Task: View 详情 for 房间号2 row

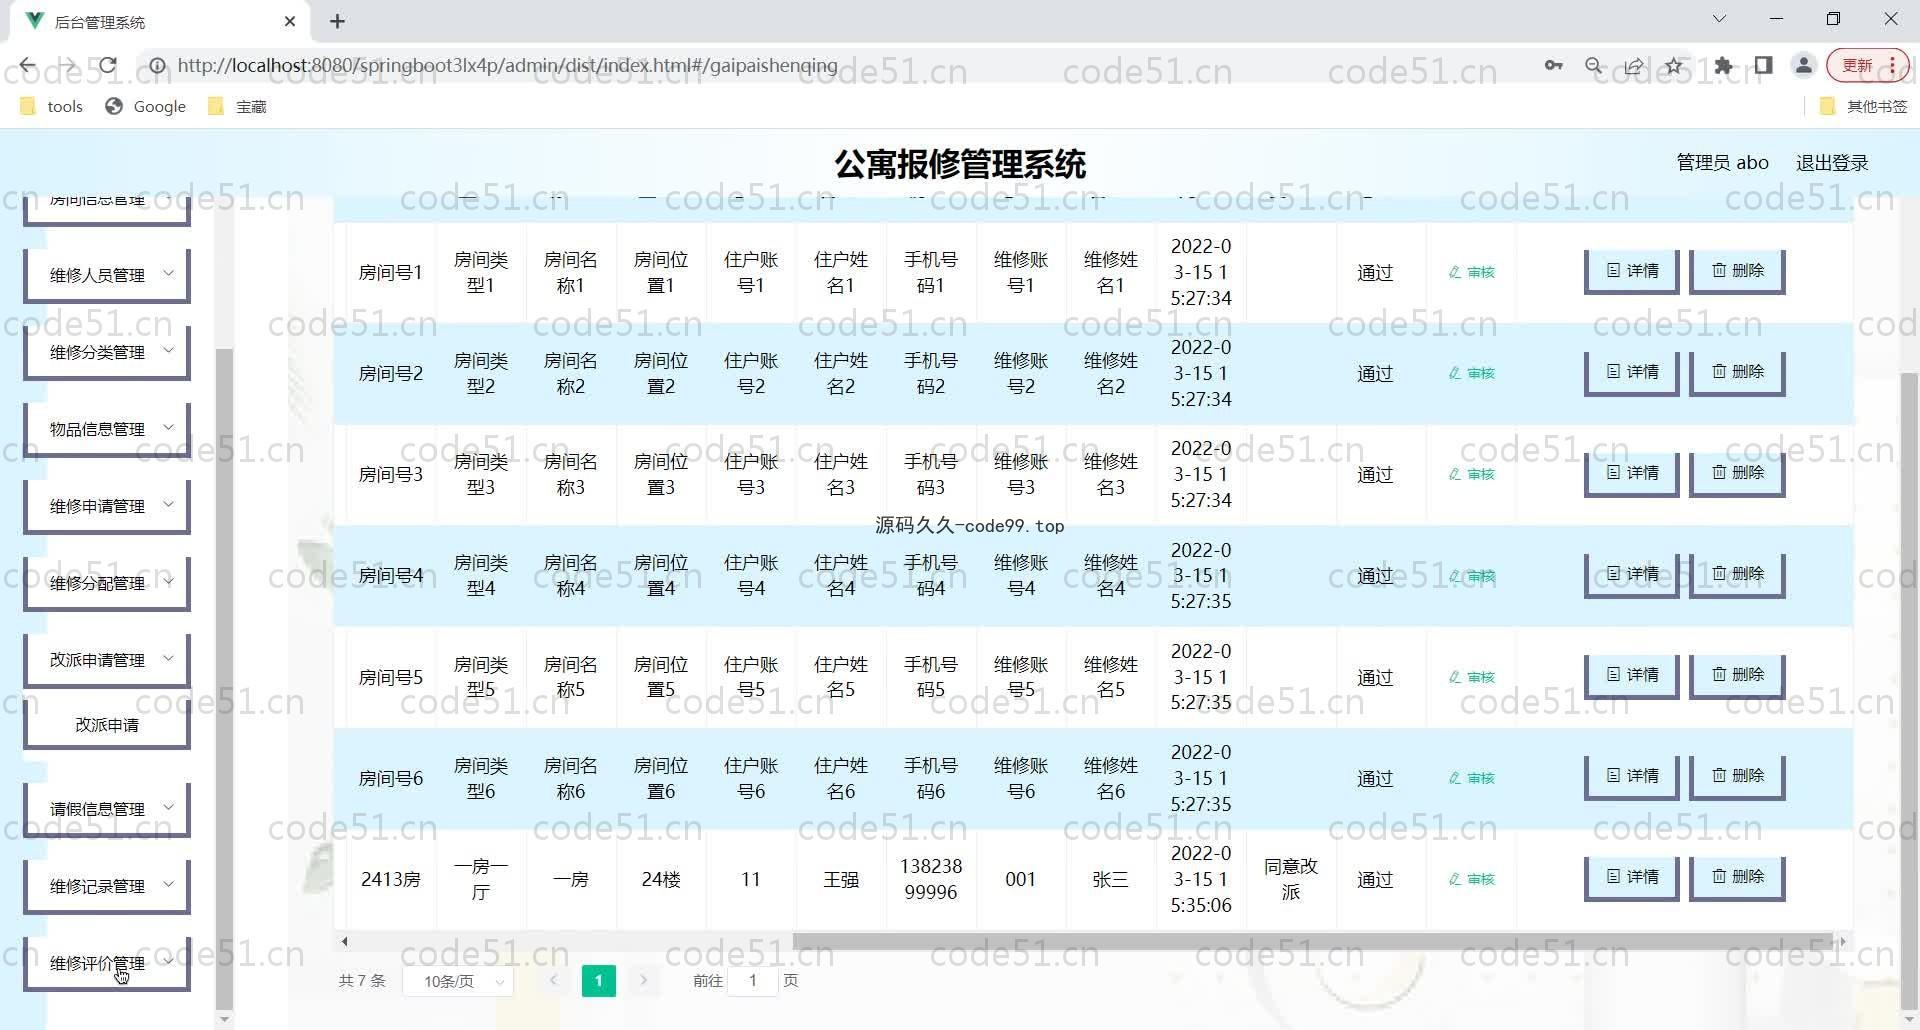Action: (x=1632, y=372)
